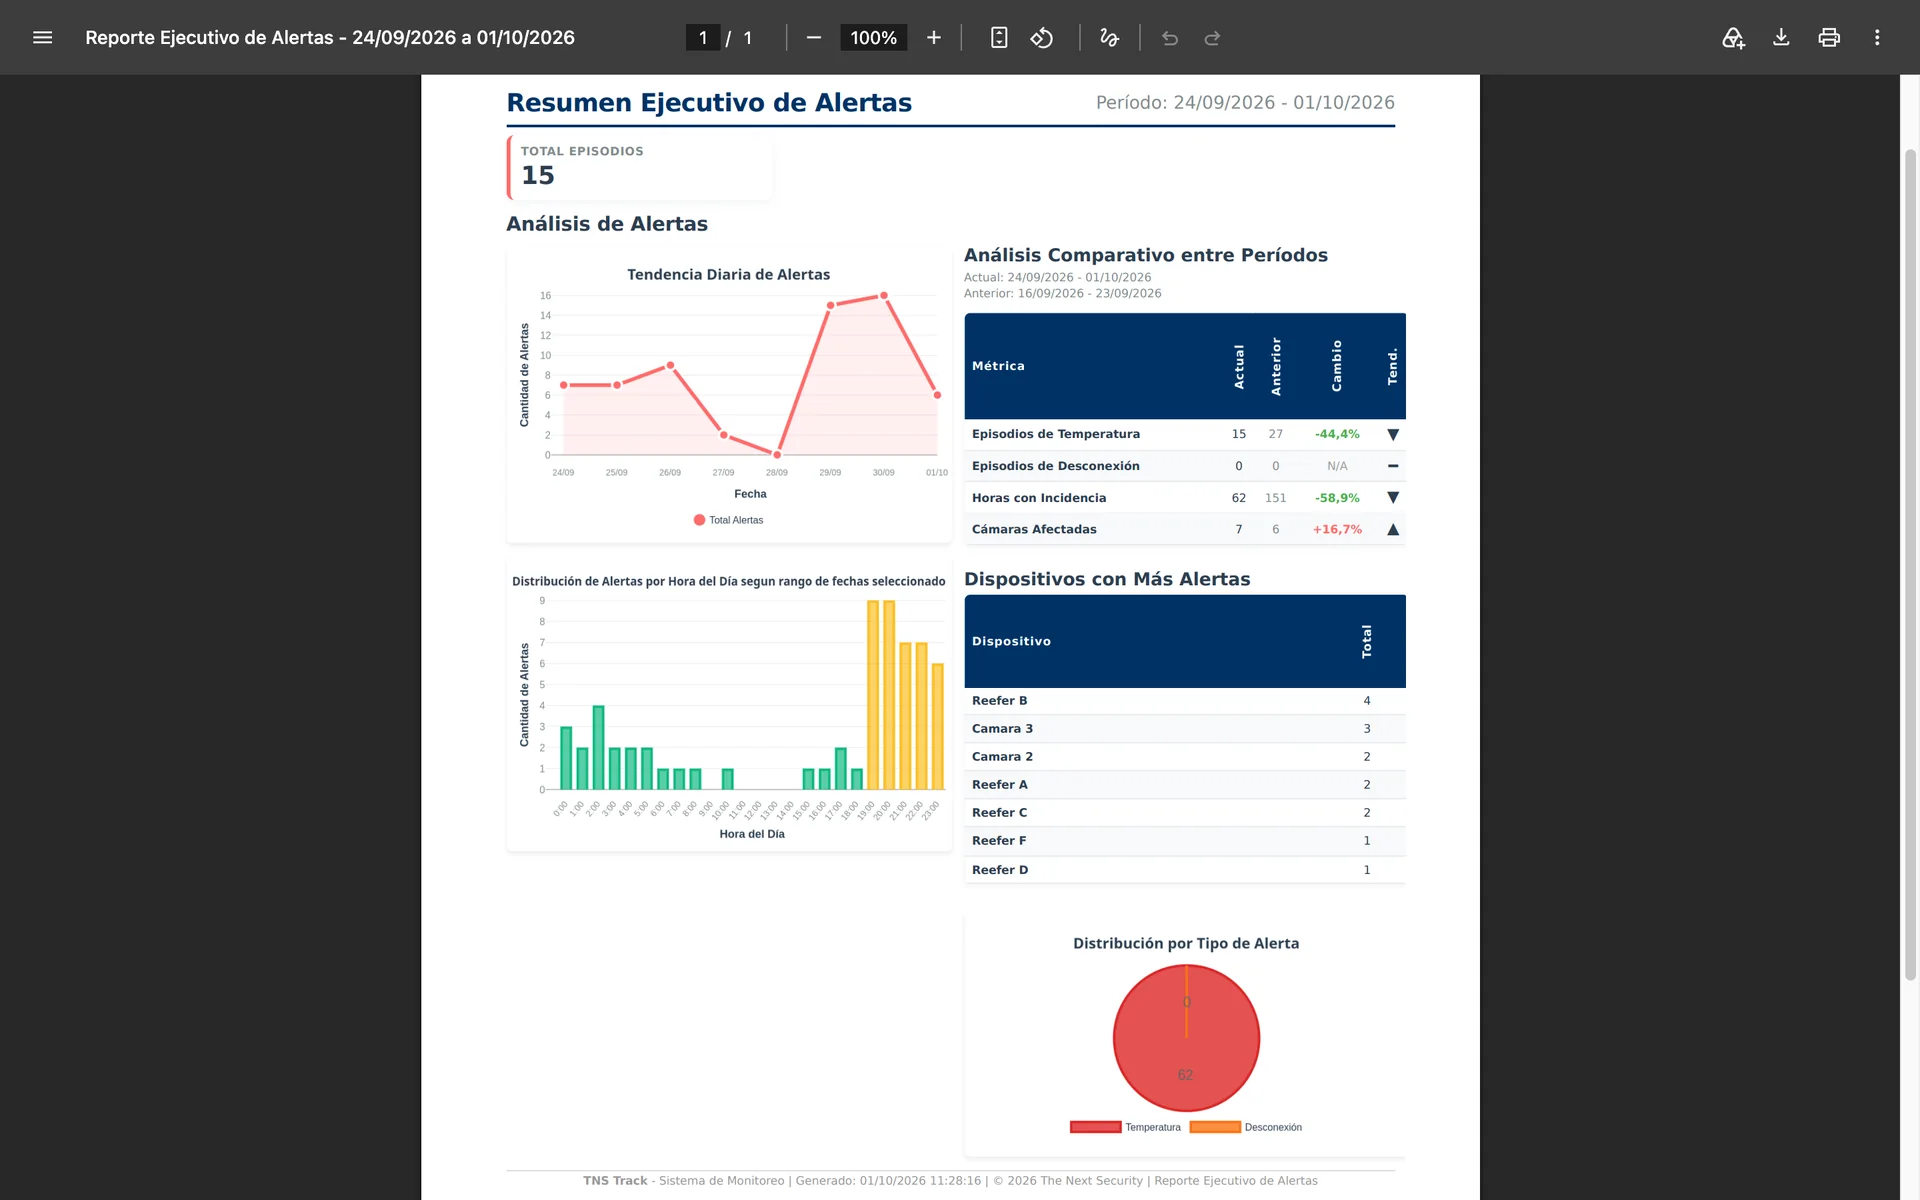
Task: Click the Total Episodios value 15
Action: coord(538,176)
